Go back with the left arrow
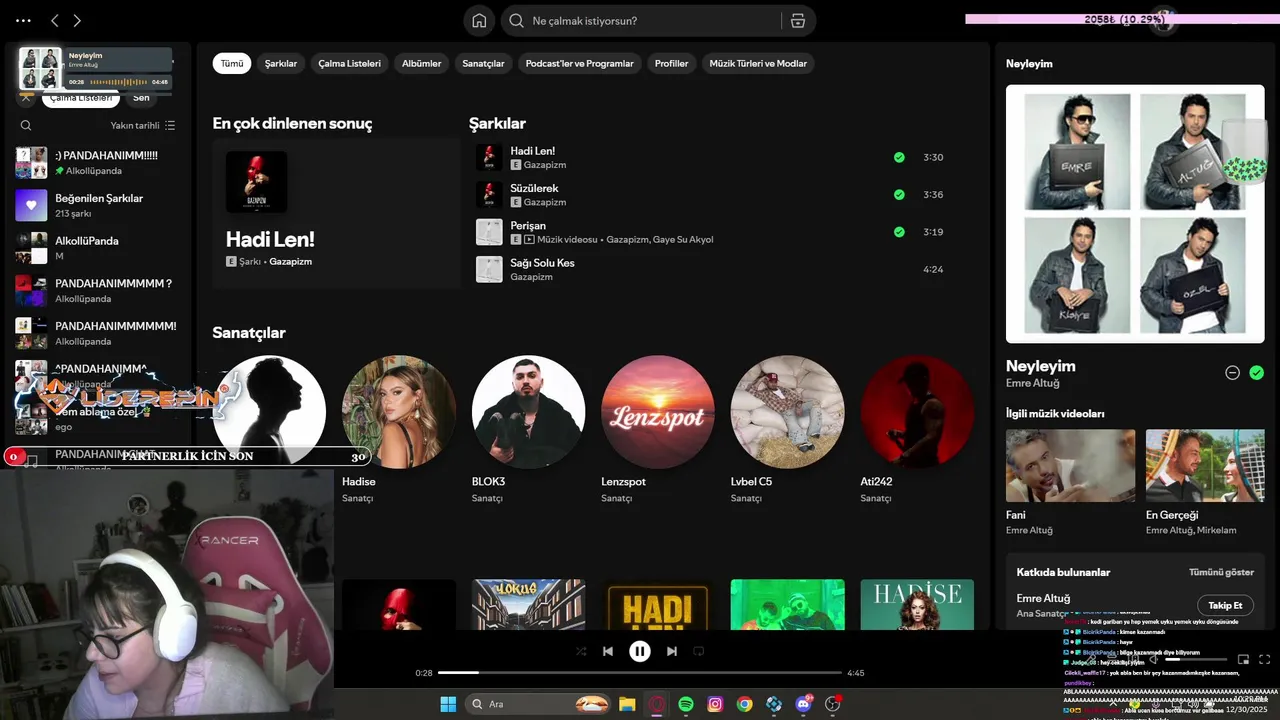This screenshot has height=720, width=1280. click(55, 20)
